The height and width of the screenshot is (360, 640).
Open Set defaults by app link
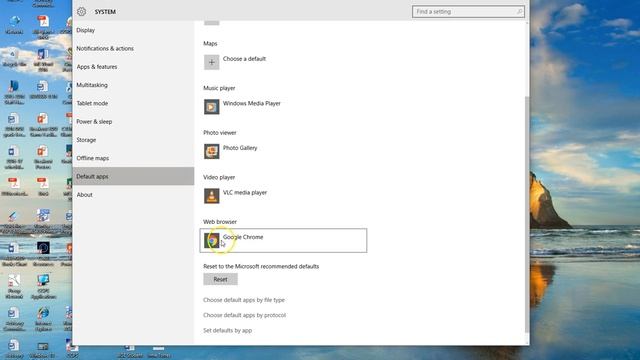[227, 331]
